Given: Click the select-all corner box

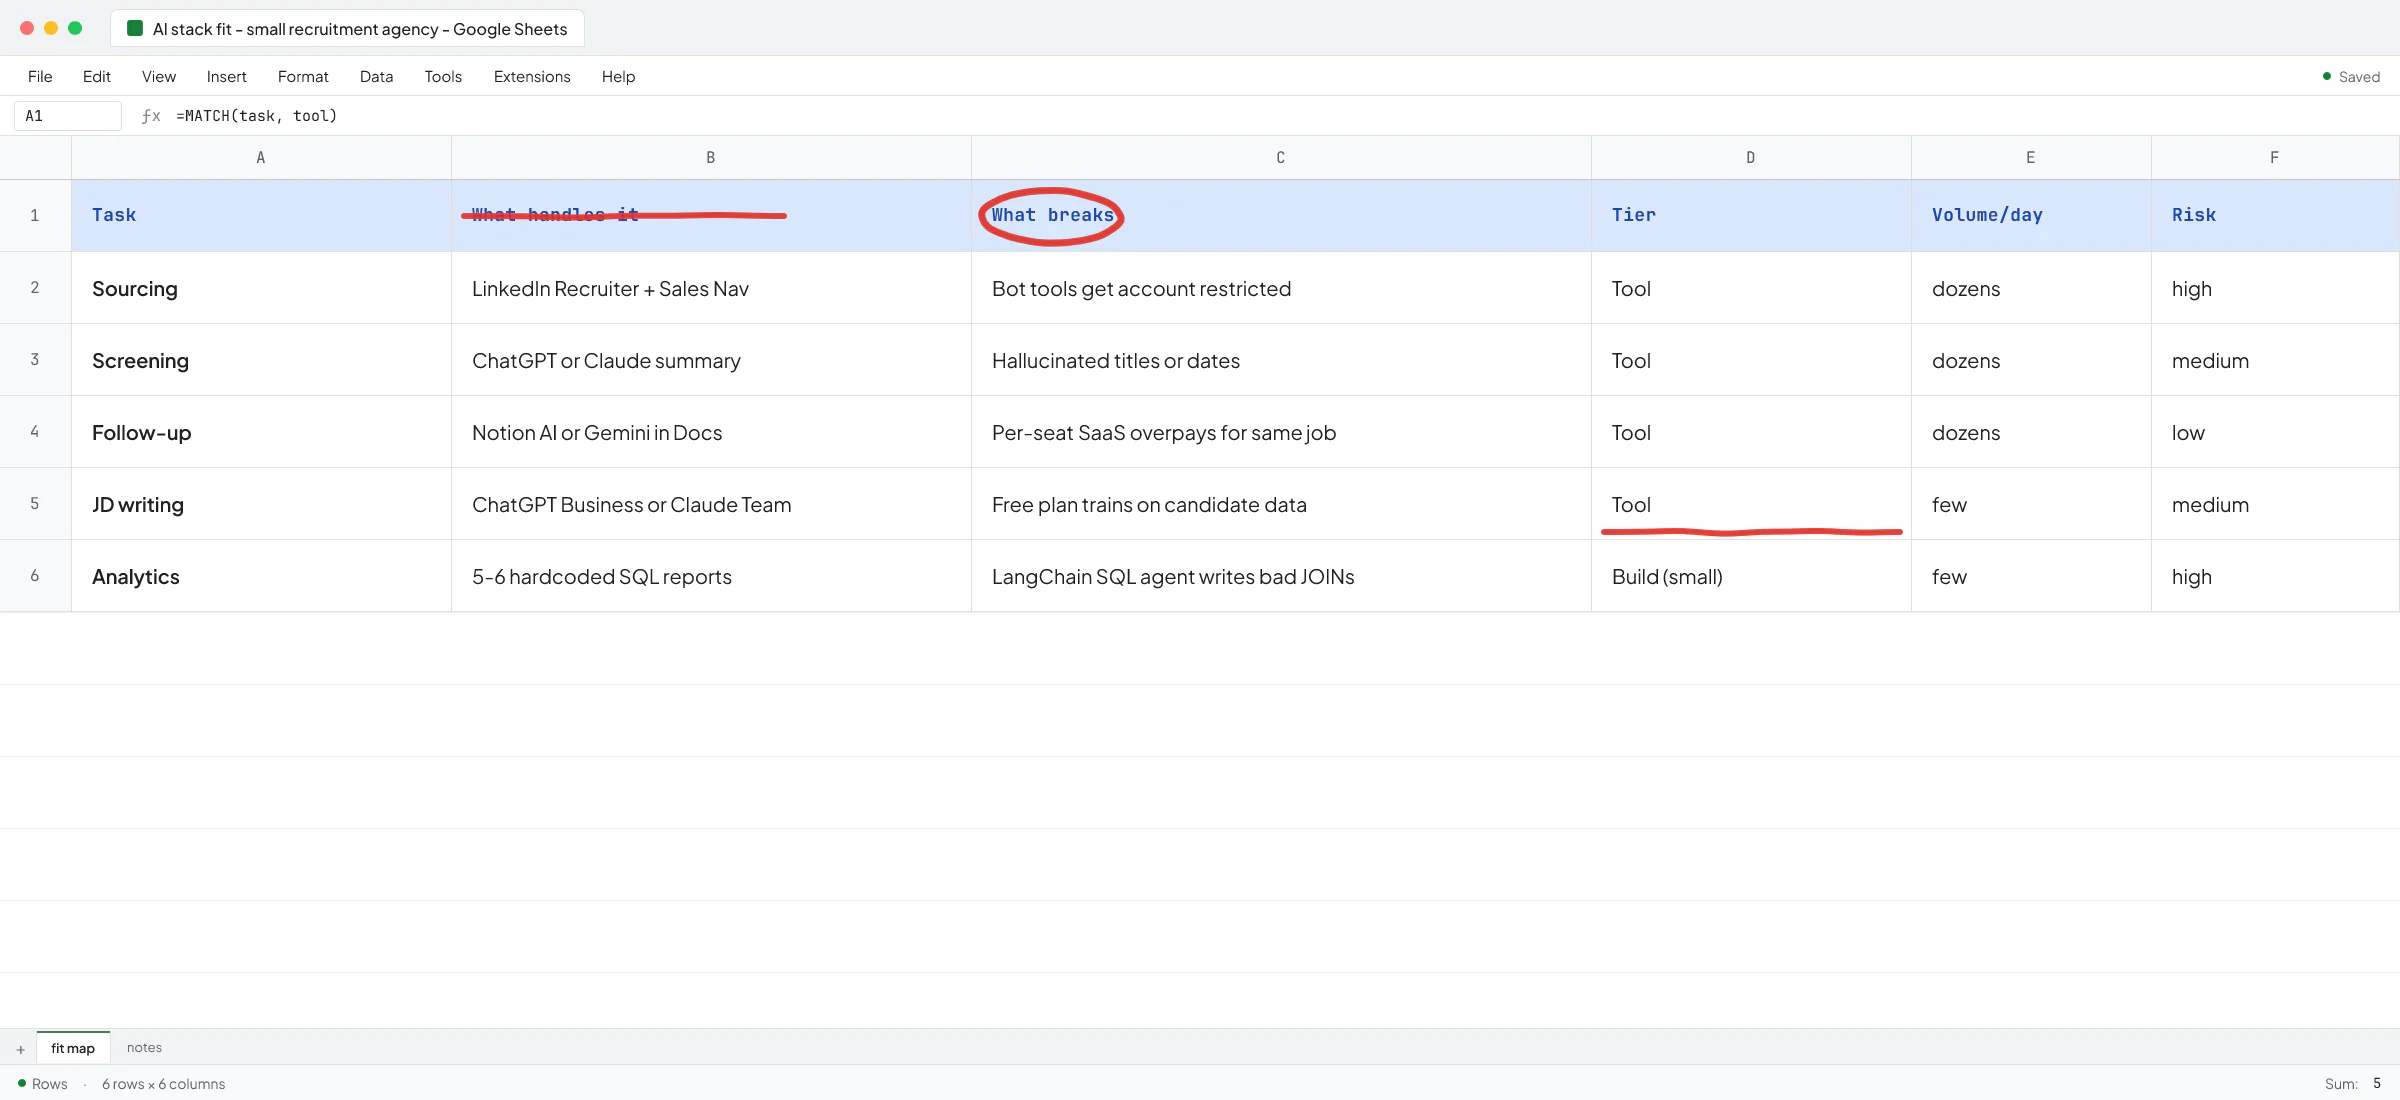Looking at the screenshot, I should 35,158.
